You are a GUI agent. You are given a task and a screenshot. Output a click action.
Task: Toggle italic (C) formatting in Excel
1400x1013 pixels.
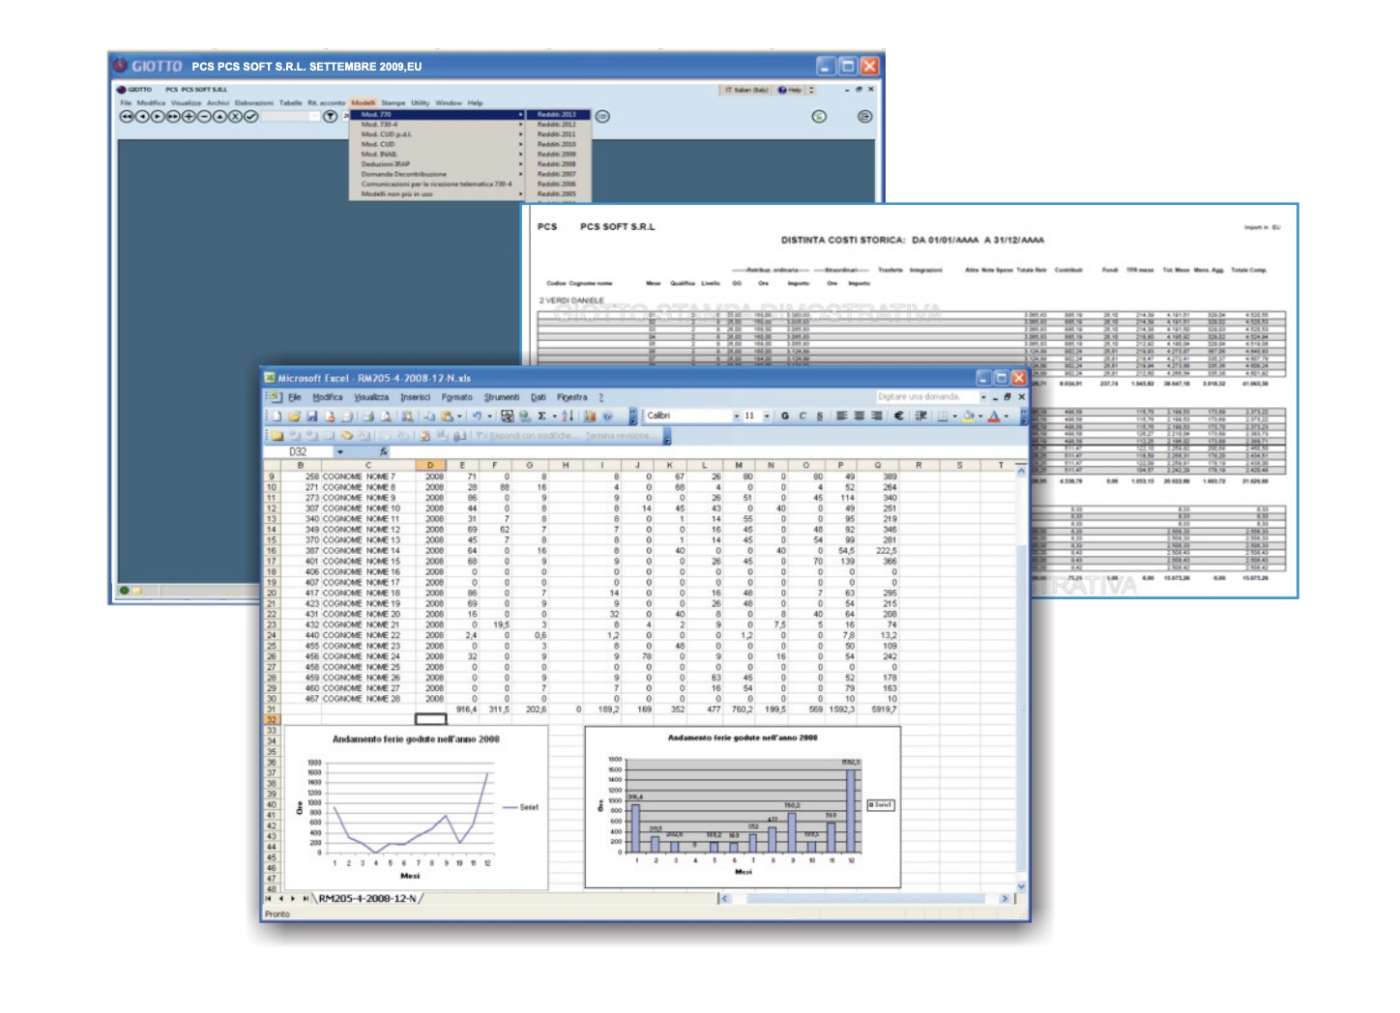click(802, 416)
